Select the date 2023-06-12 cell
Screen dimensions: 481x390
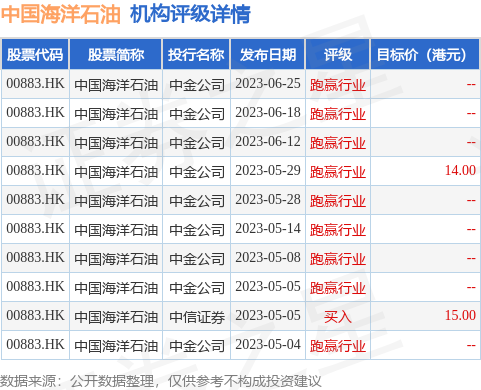tap(268, 141)
